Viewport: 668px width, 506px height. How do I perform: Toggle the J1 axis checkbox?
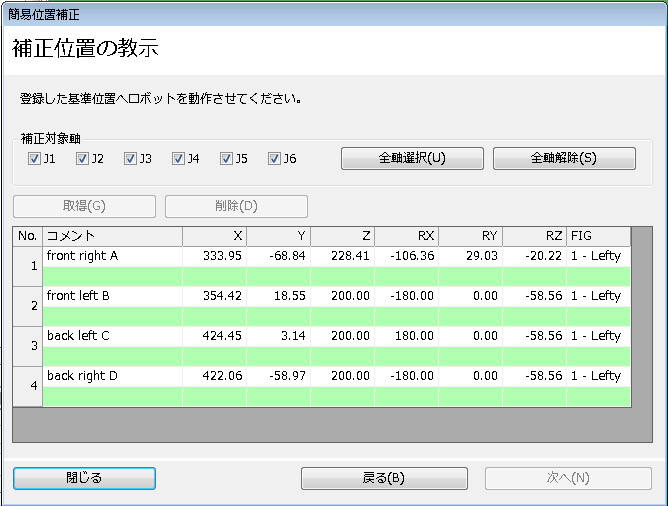point(34,159)
